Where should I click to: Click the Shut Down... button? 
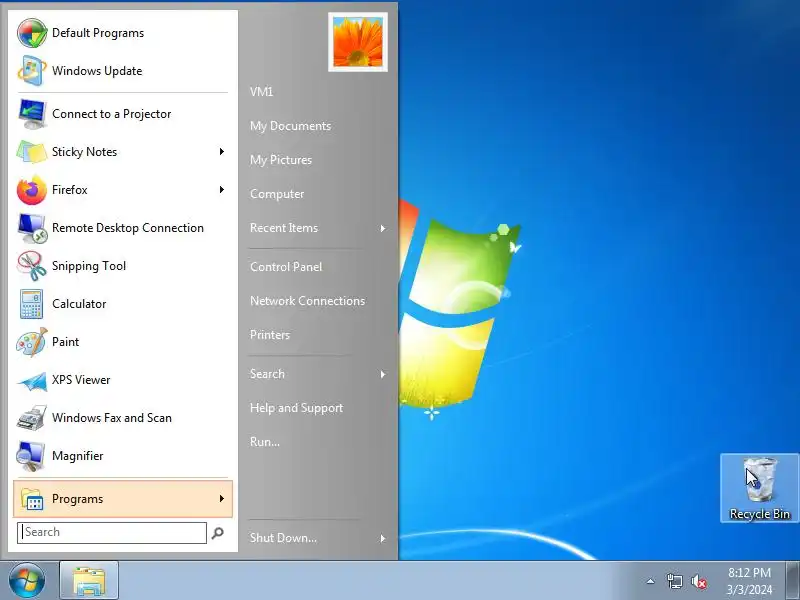(283, 538)
